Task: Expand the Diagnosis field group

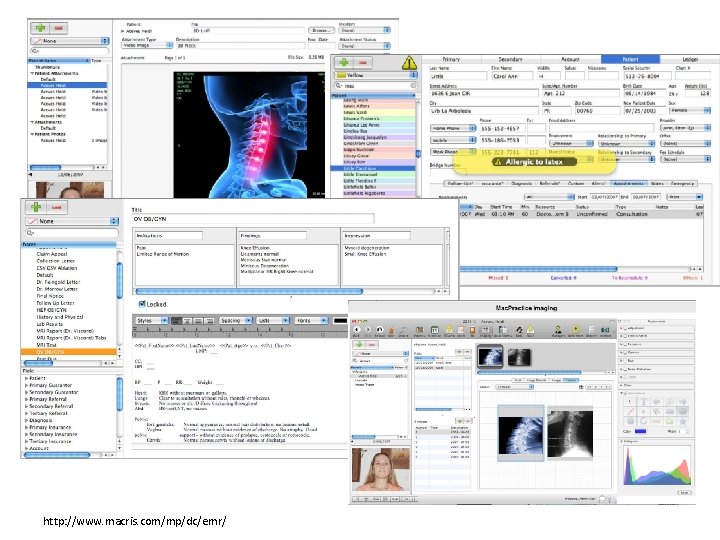Action: click(x=26, y=420)
